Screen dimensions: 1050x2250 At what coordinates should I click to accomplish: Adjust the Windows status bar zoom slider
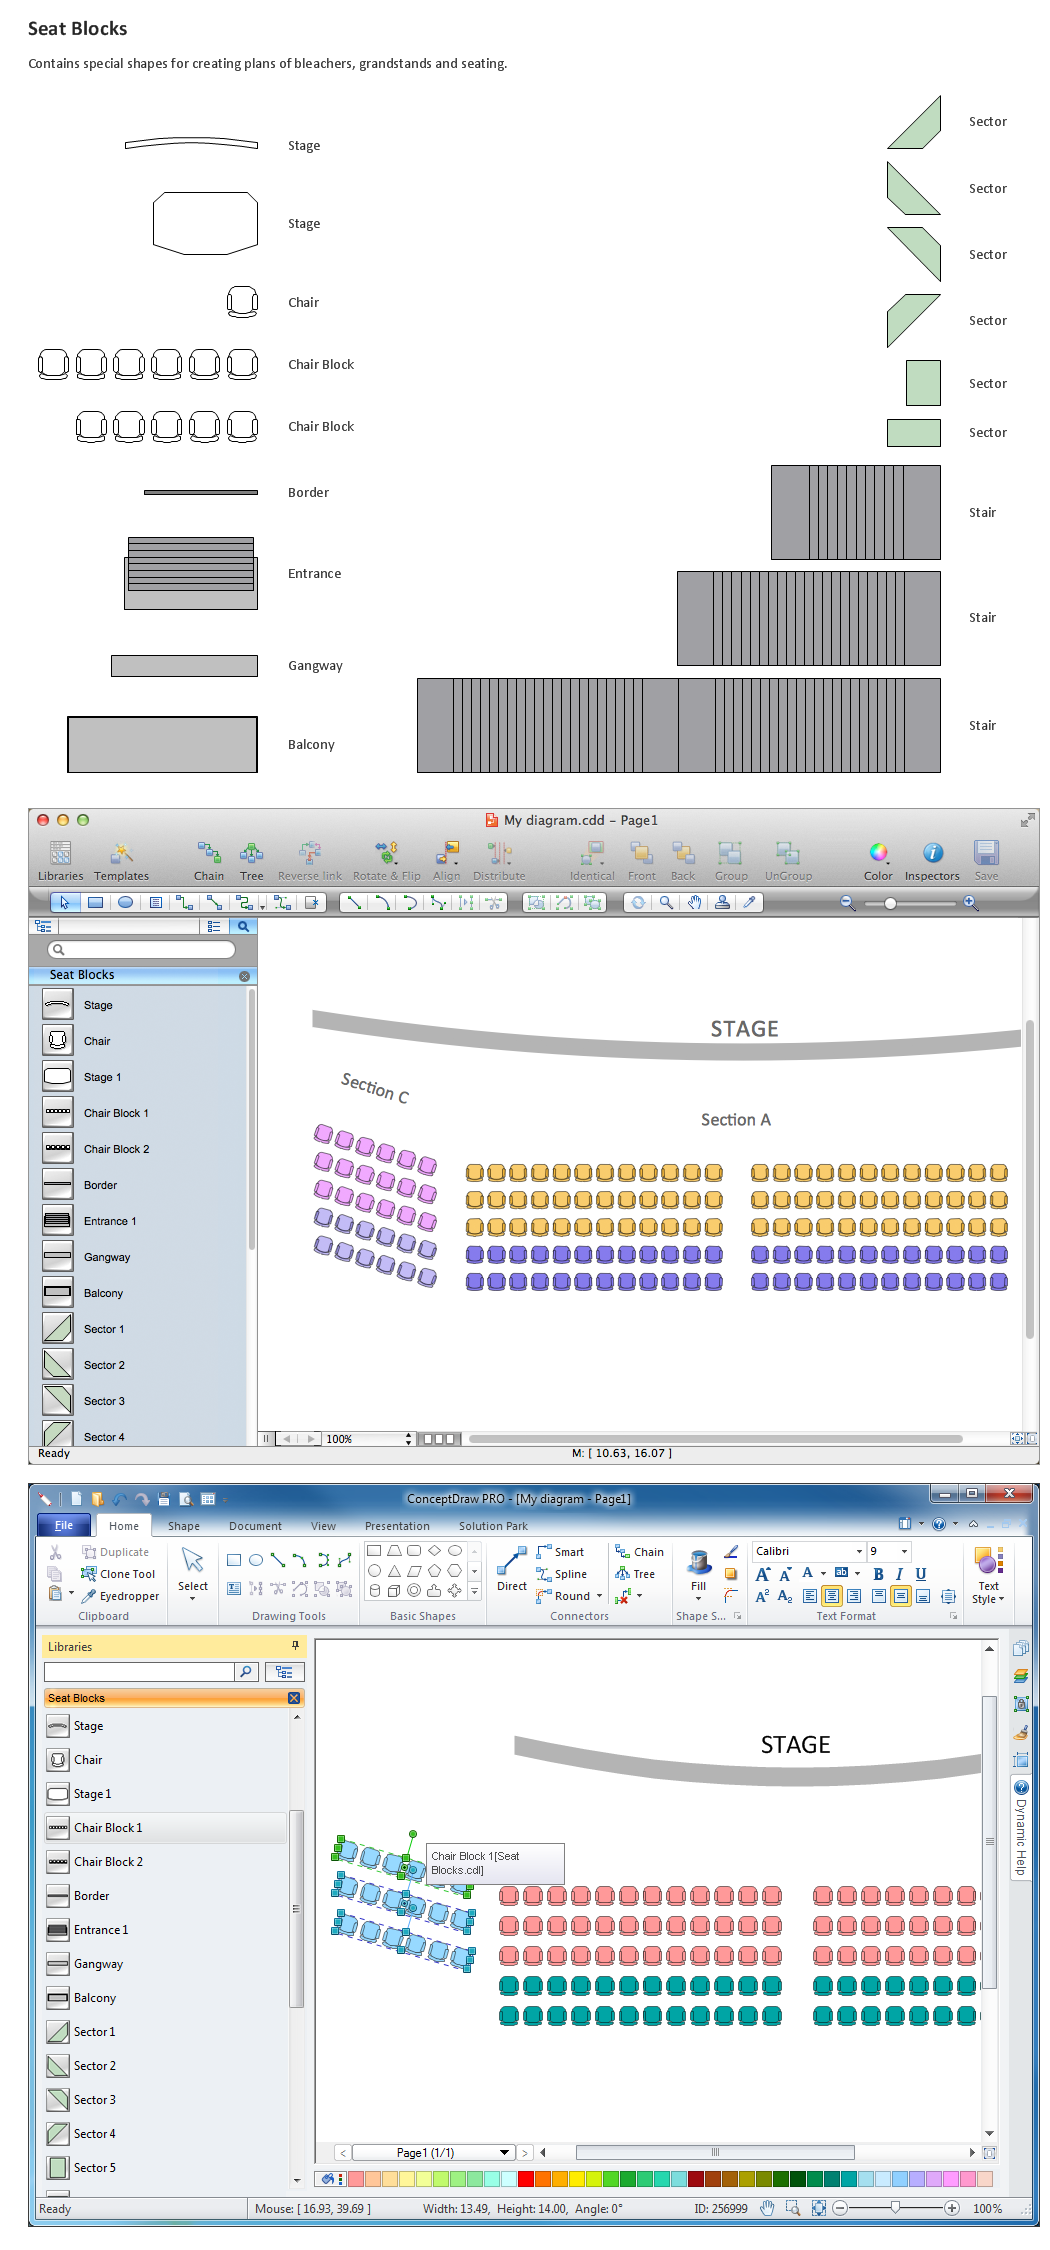coord(895,2208)
